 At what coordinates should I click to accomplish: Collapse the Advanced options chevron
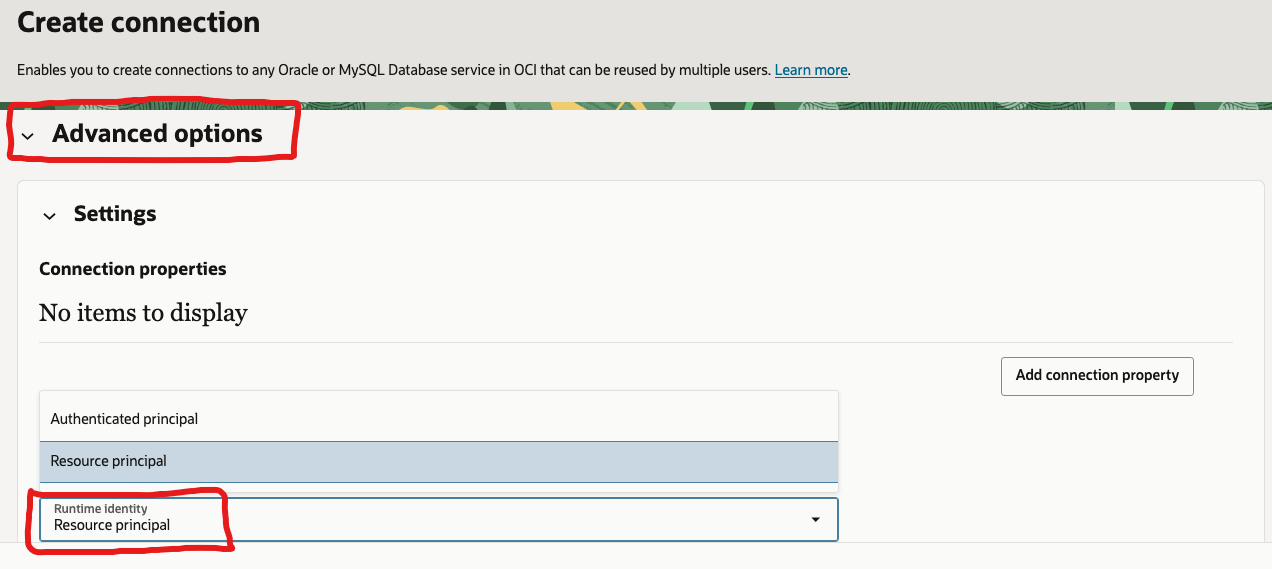pyautogui.click(x=28, y=136)
